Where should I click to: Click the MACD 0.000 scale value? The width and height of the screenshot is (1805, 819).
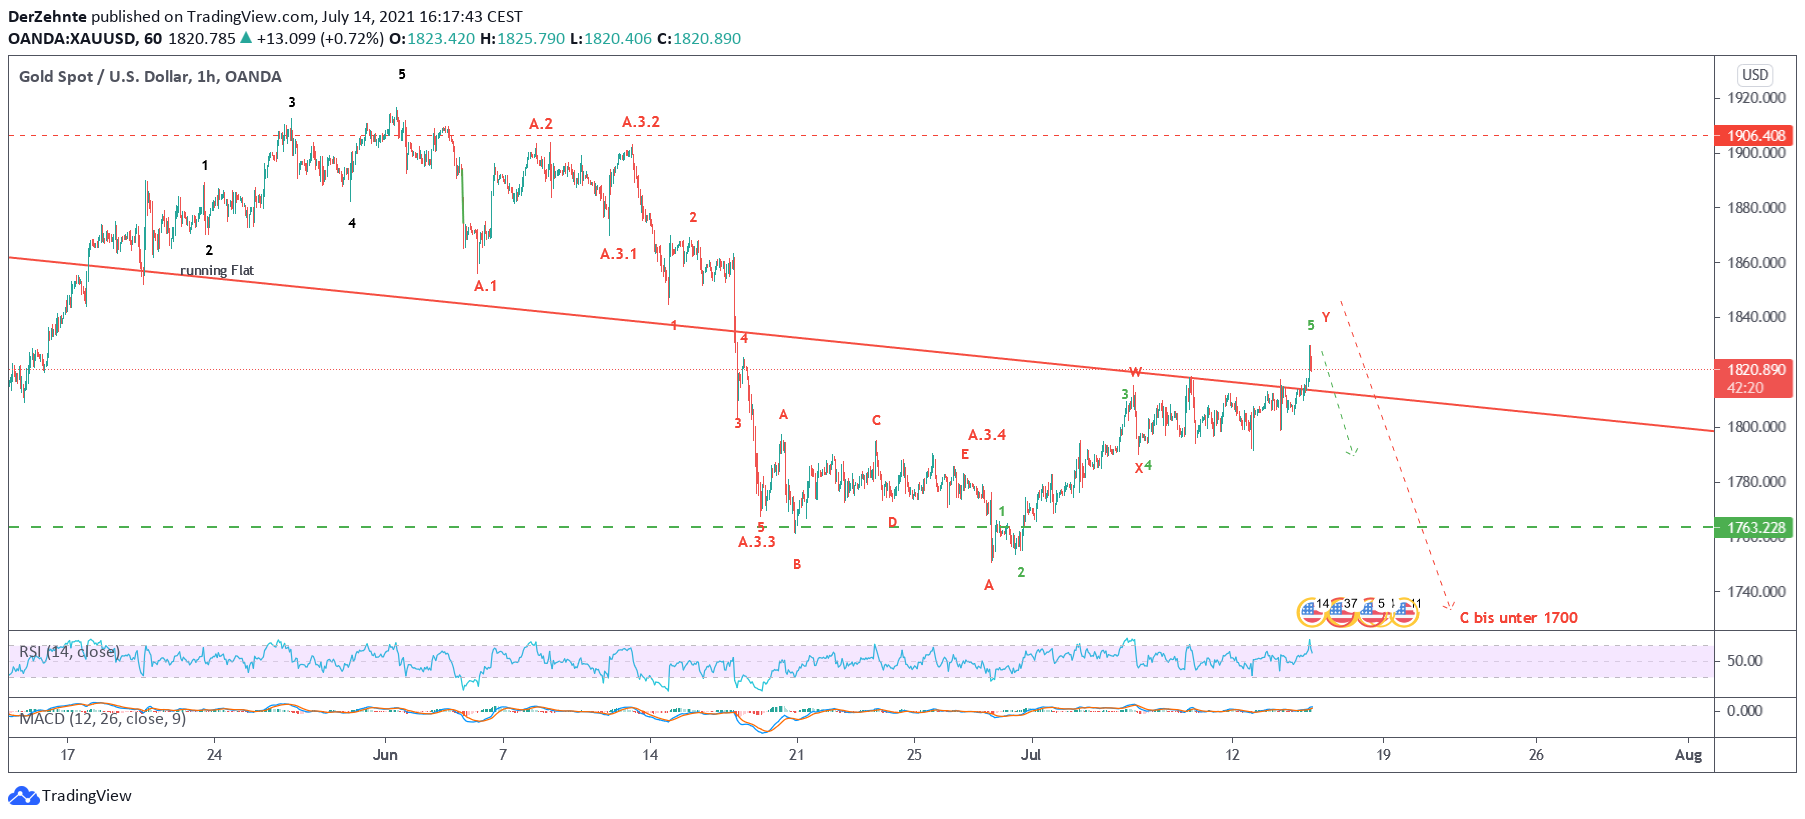point(1745,711)
